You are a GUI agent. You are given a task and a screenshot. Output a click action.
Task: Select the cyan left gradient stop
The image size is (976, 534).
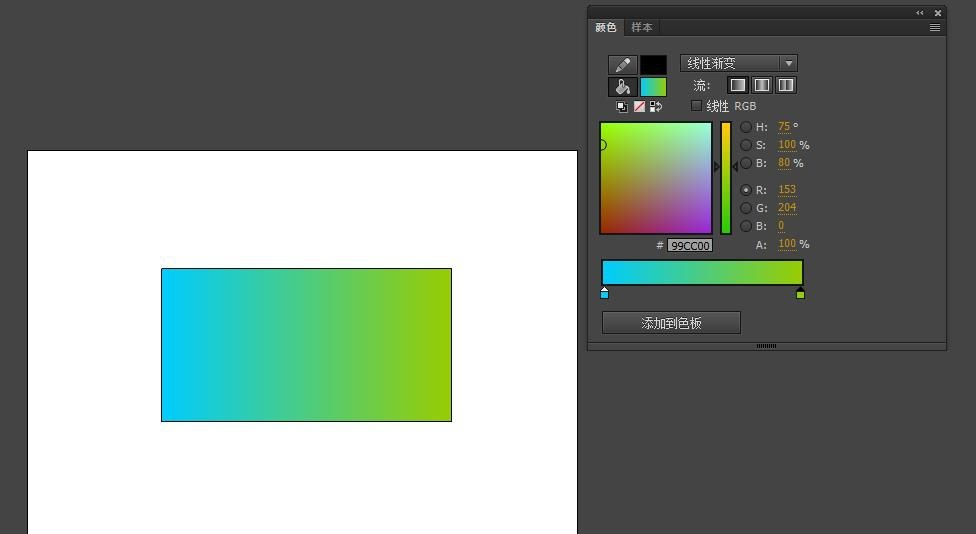tap(604, 293)
